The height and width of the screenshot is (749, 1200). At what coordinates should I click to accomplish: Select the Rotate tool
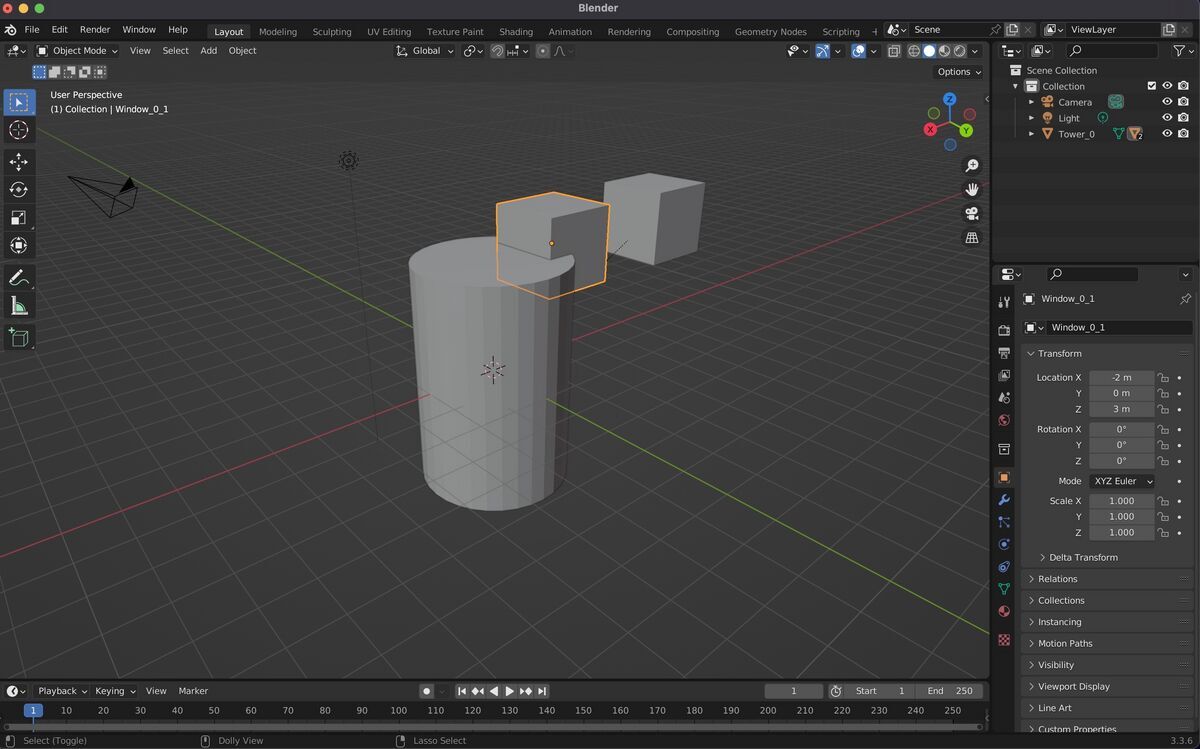[19, 189]
